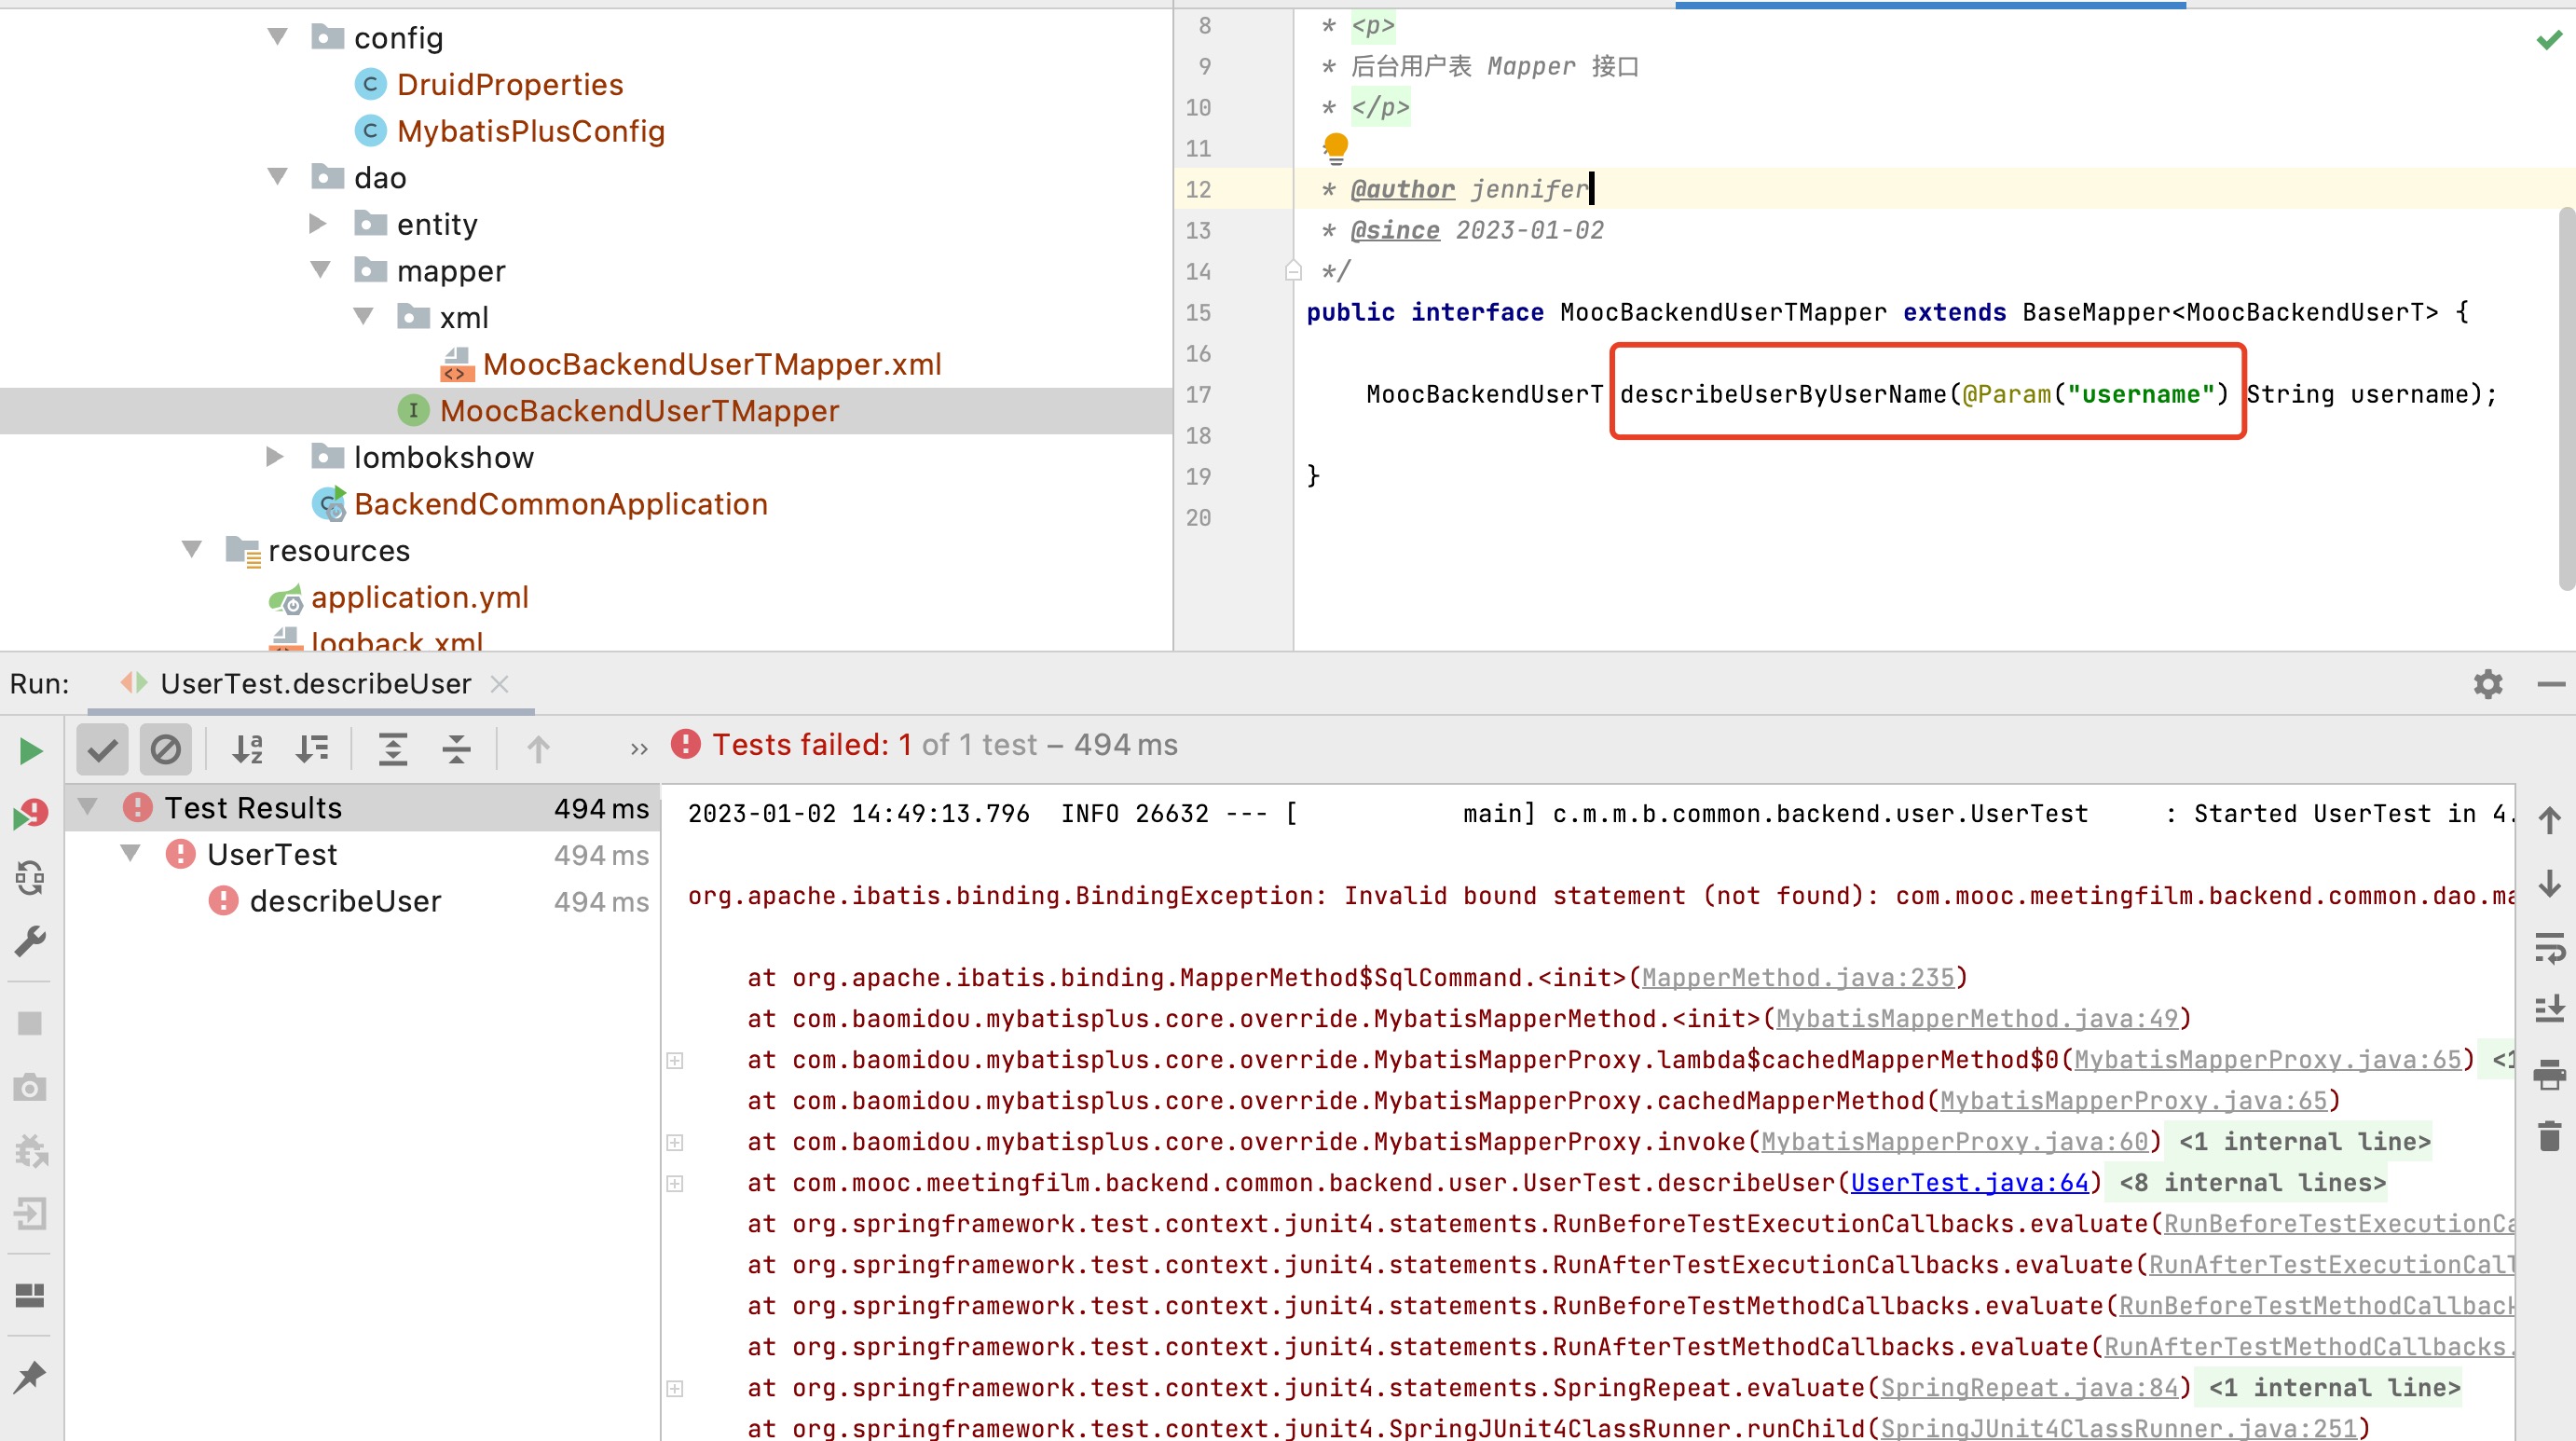Collapse the config folder
This screenshot has width=2576, height=1441.
coord(277,37)
